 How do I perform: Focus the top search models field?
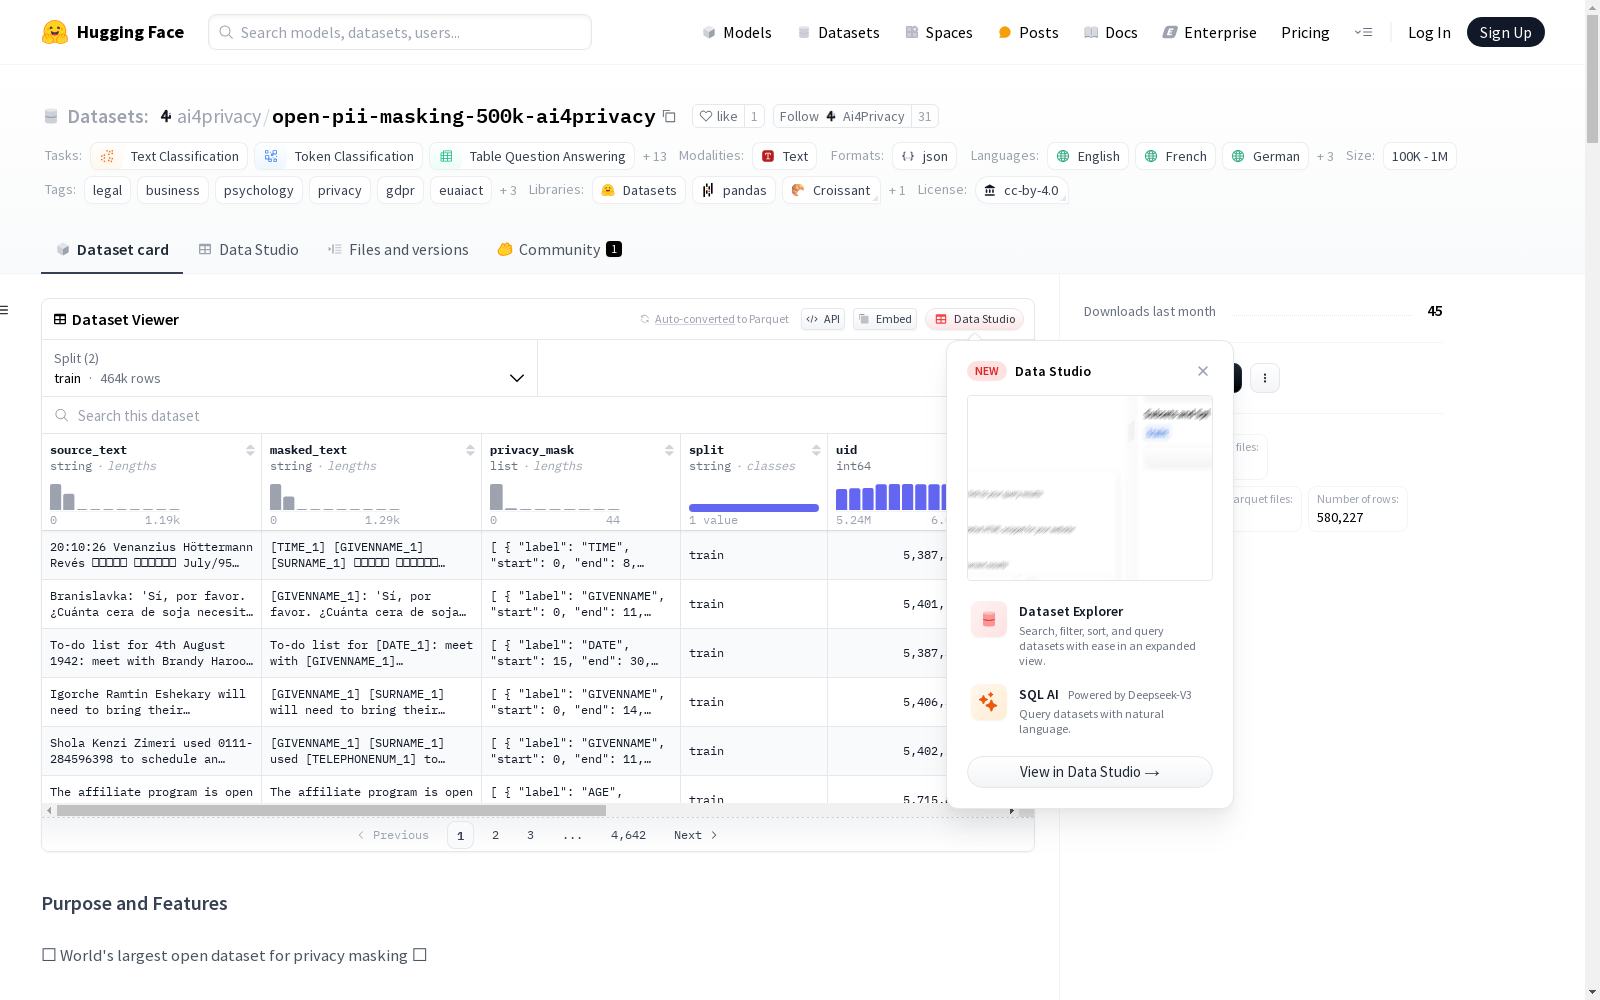coord(400,32)
